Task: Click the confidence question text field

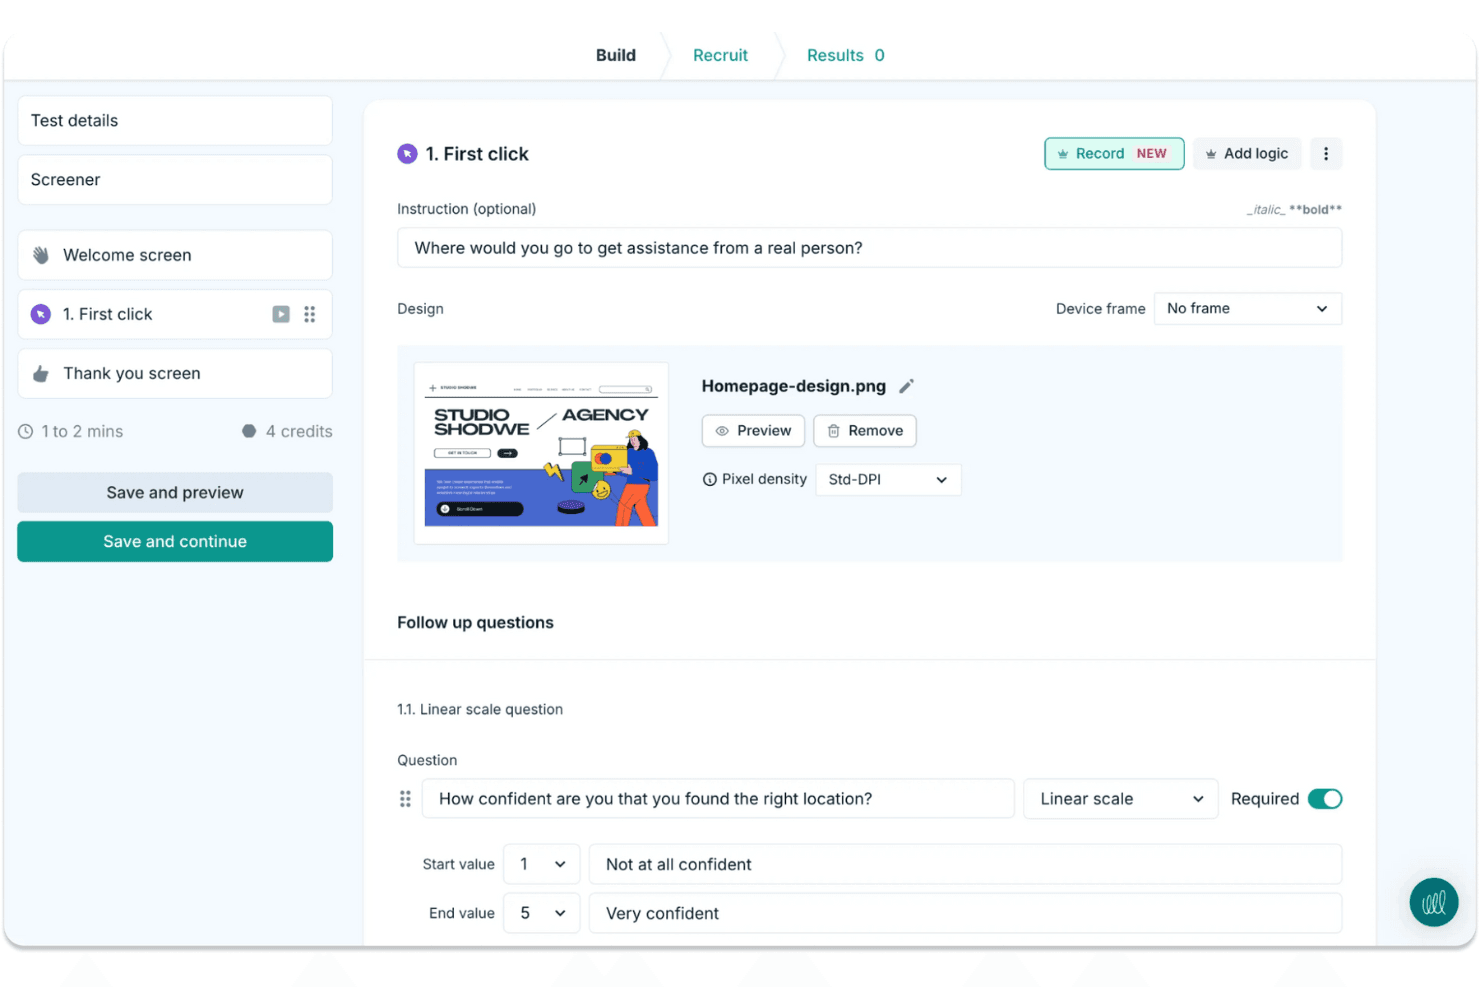Action: 718,799
